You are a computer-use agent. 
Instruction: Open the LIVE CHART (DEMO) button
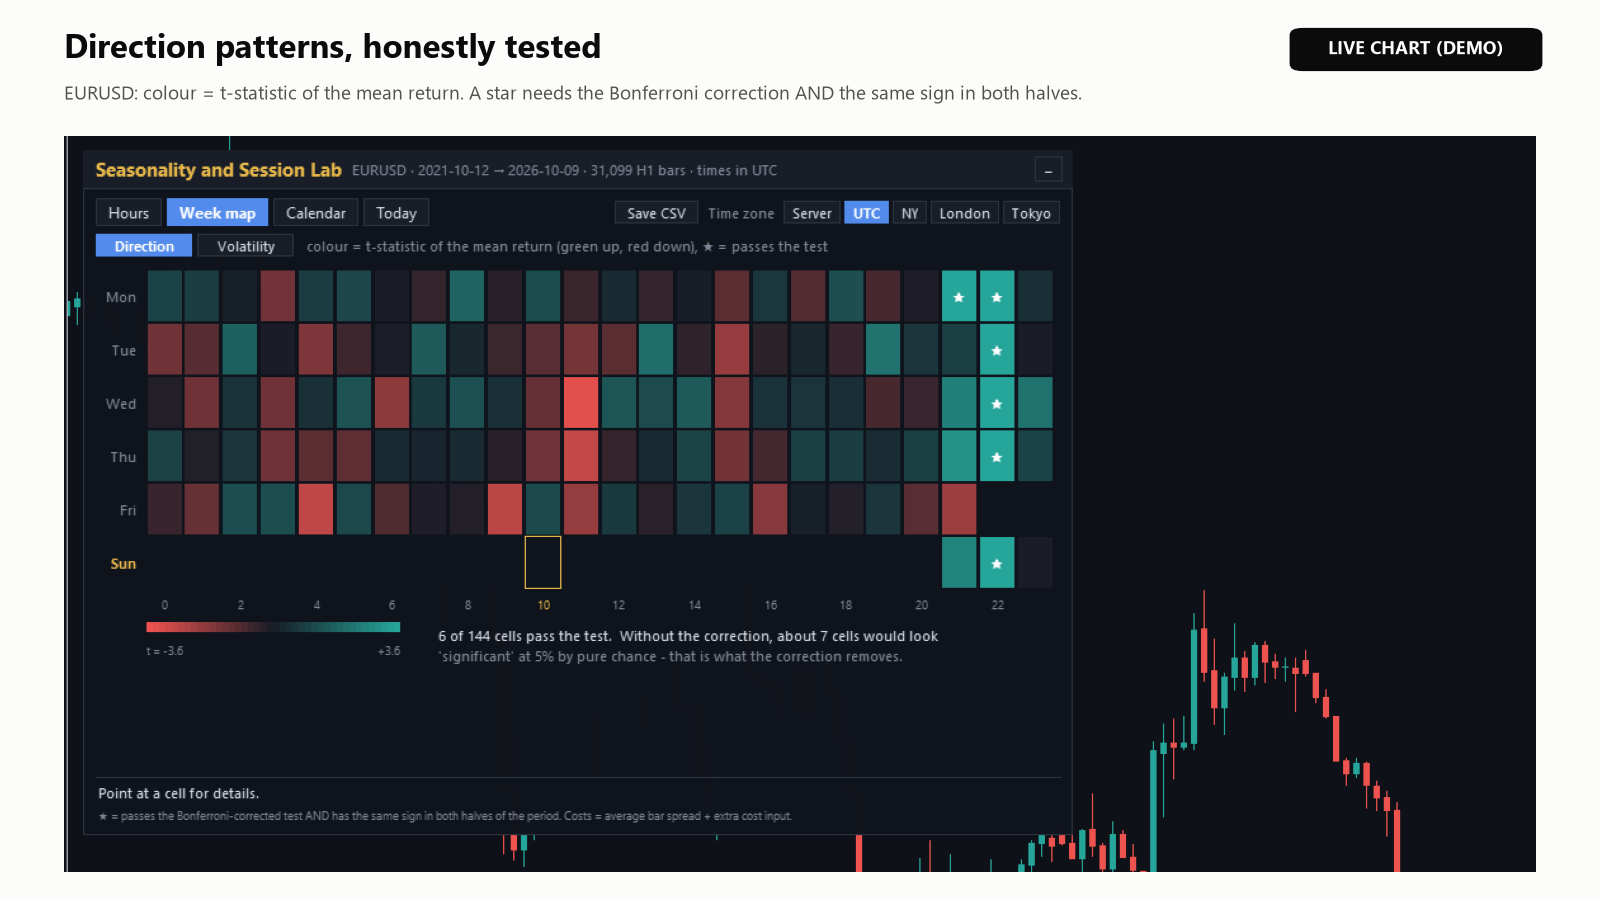coord(1416,49)
